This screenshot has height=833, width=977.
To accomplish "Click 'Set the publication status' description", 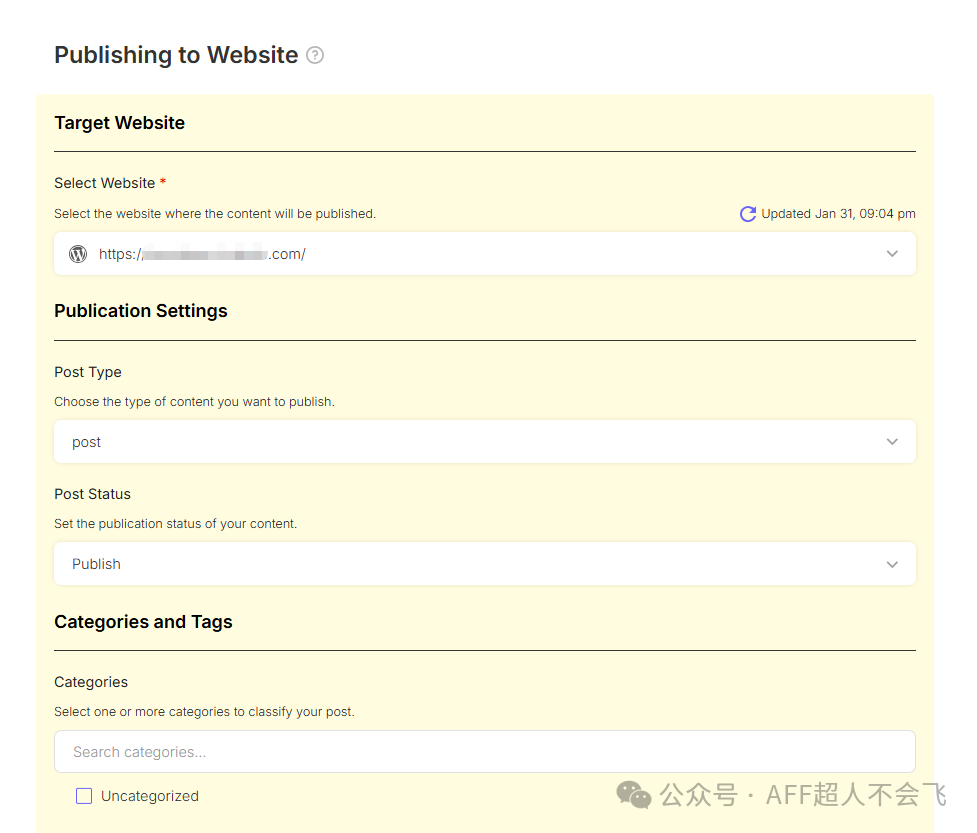I will [176, 524].
